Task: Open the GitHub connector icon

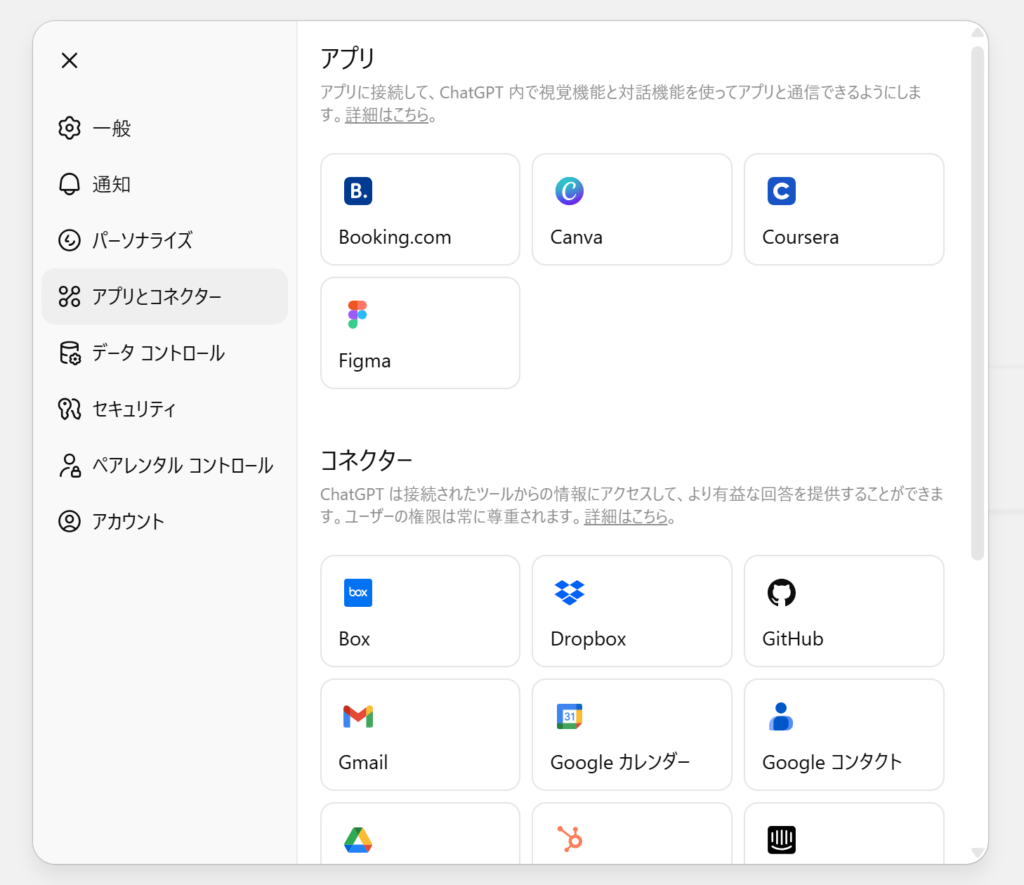Action: 781,593
